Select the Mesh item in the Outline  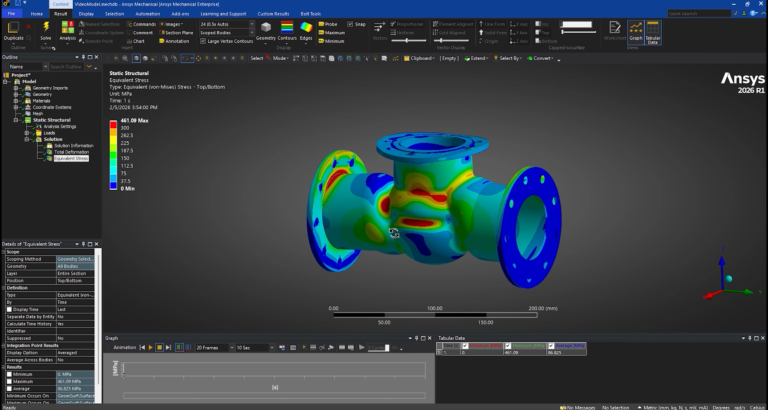coord(37,114)
